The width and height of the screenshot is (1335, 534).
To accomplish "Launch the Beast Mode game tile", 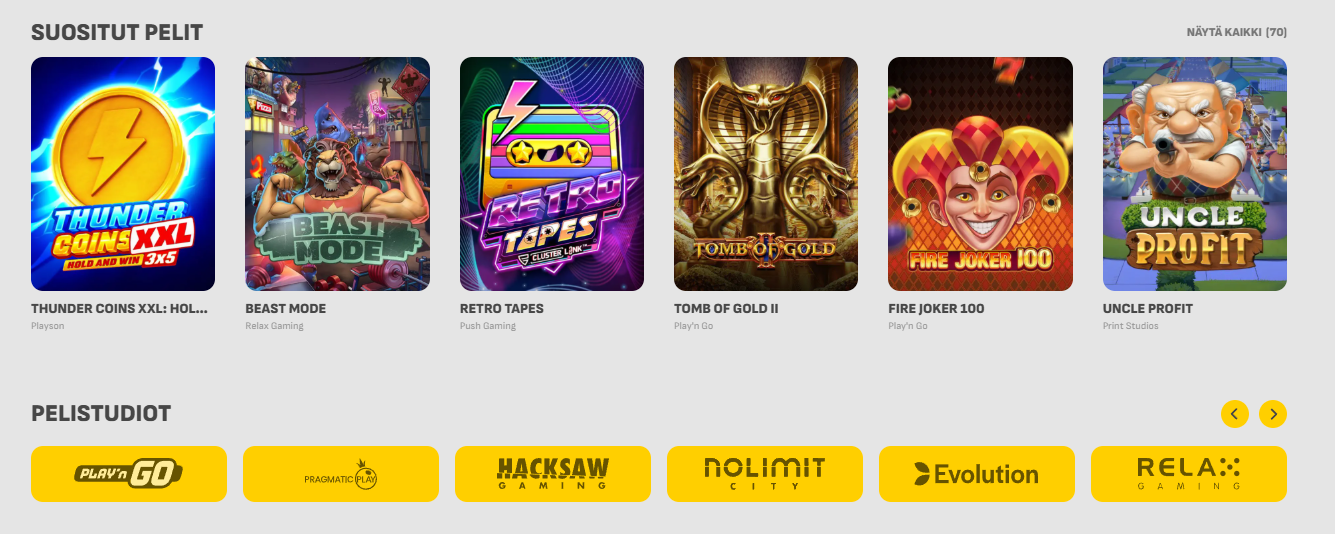I will pyautogui.click(x=337, y=174).
